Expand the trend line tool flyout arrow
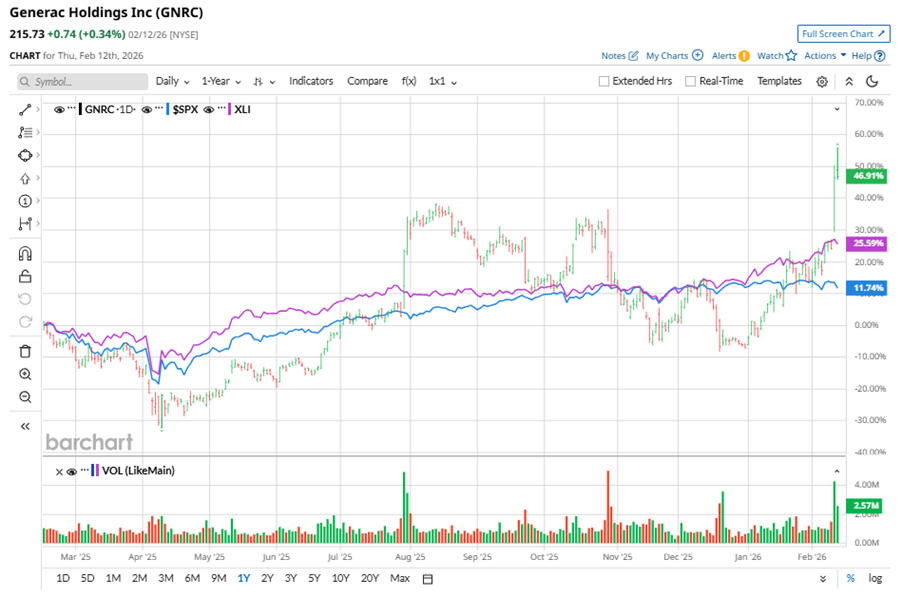902x597 pixels. (x=38, y=109)
